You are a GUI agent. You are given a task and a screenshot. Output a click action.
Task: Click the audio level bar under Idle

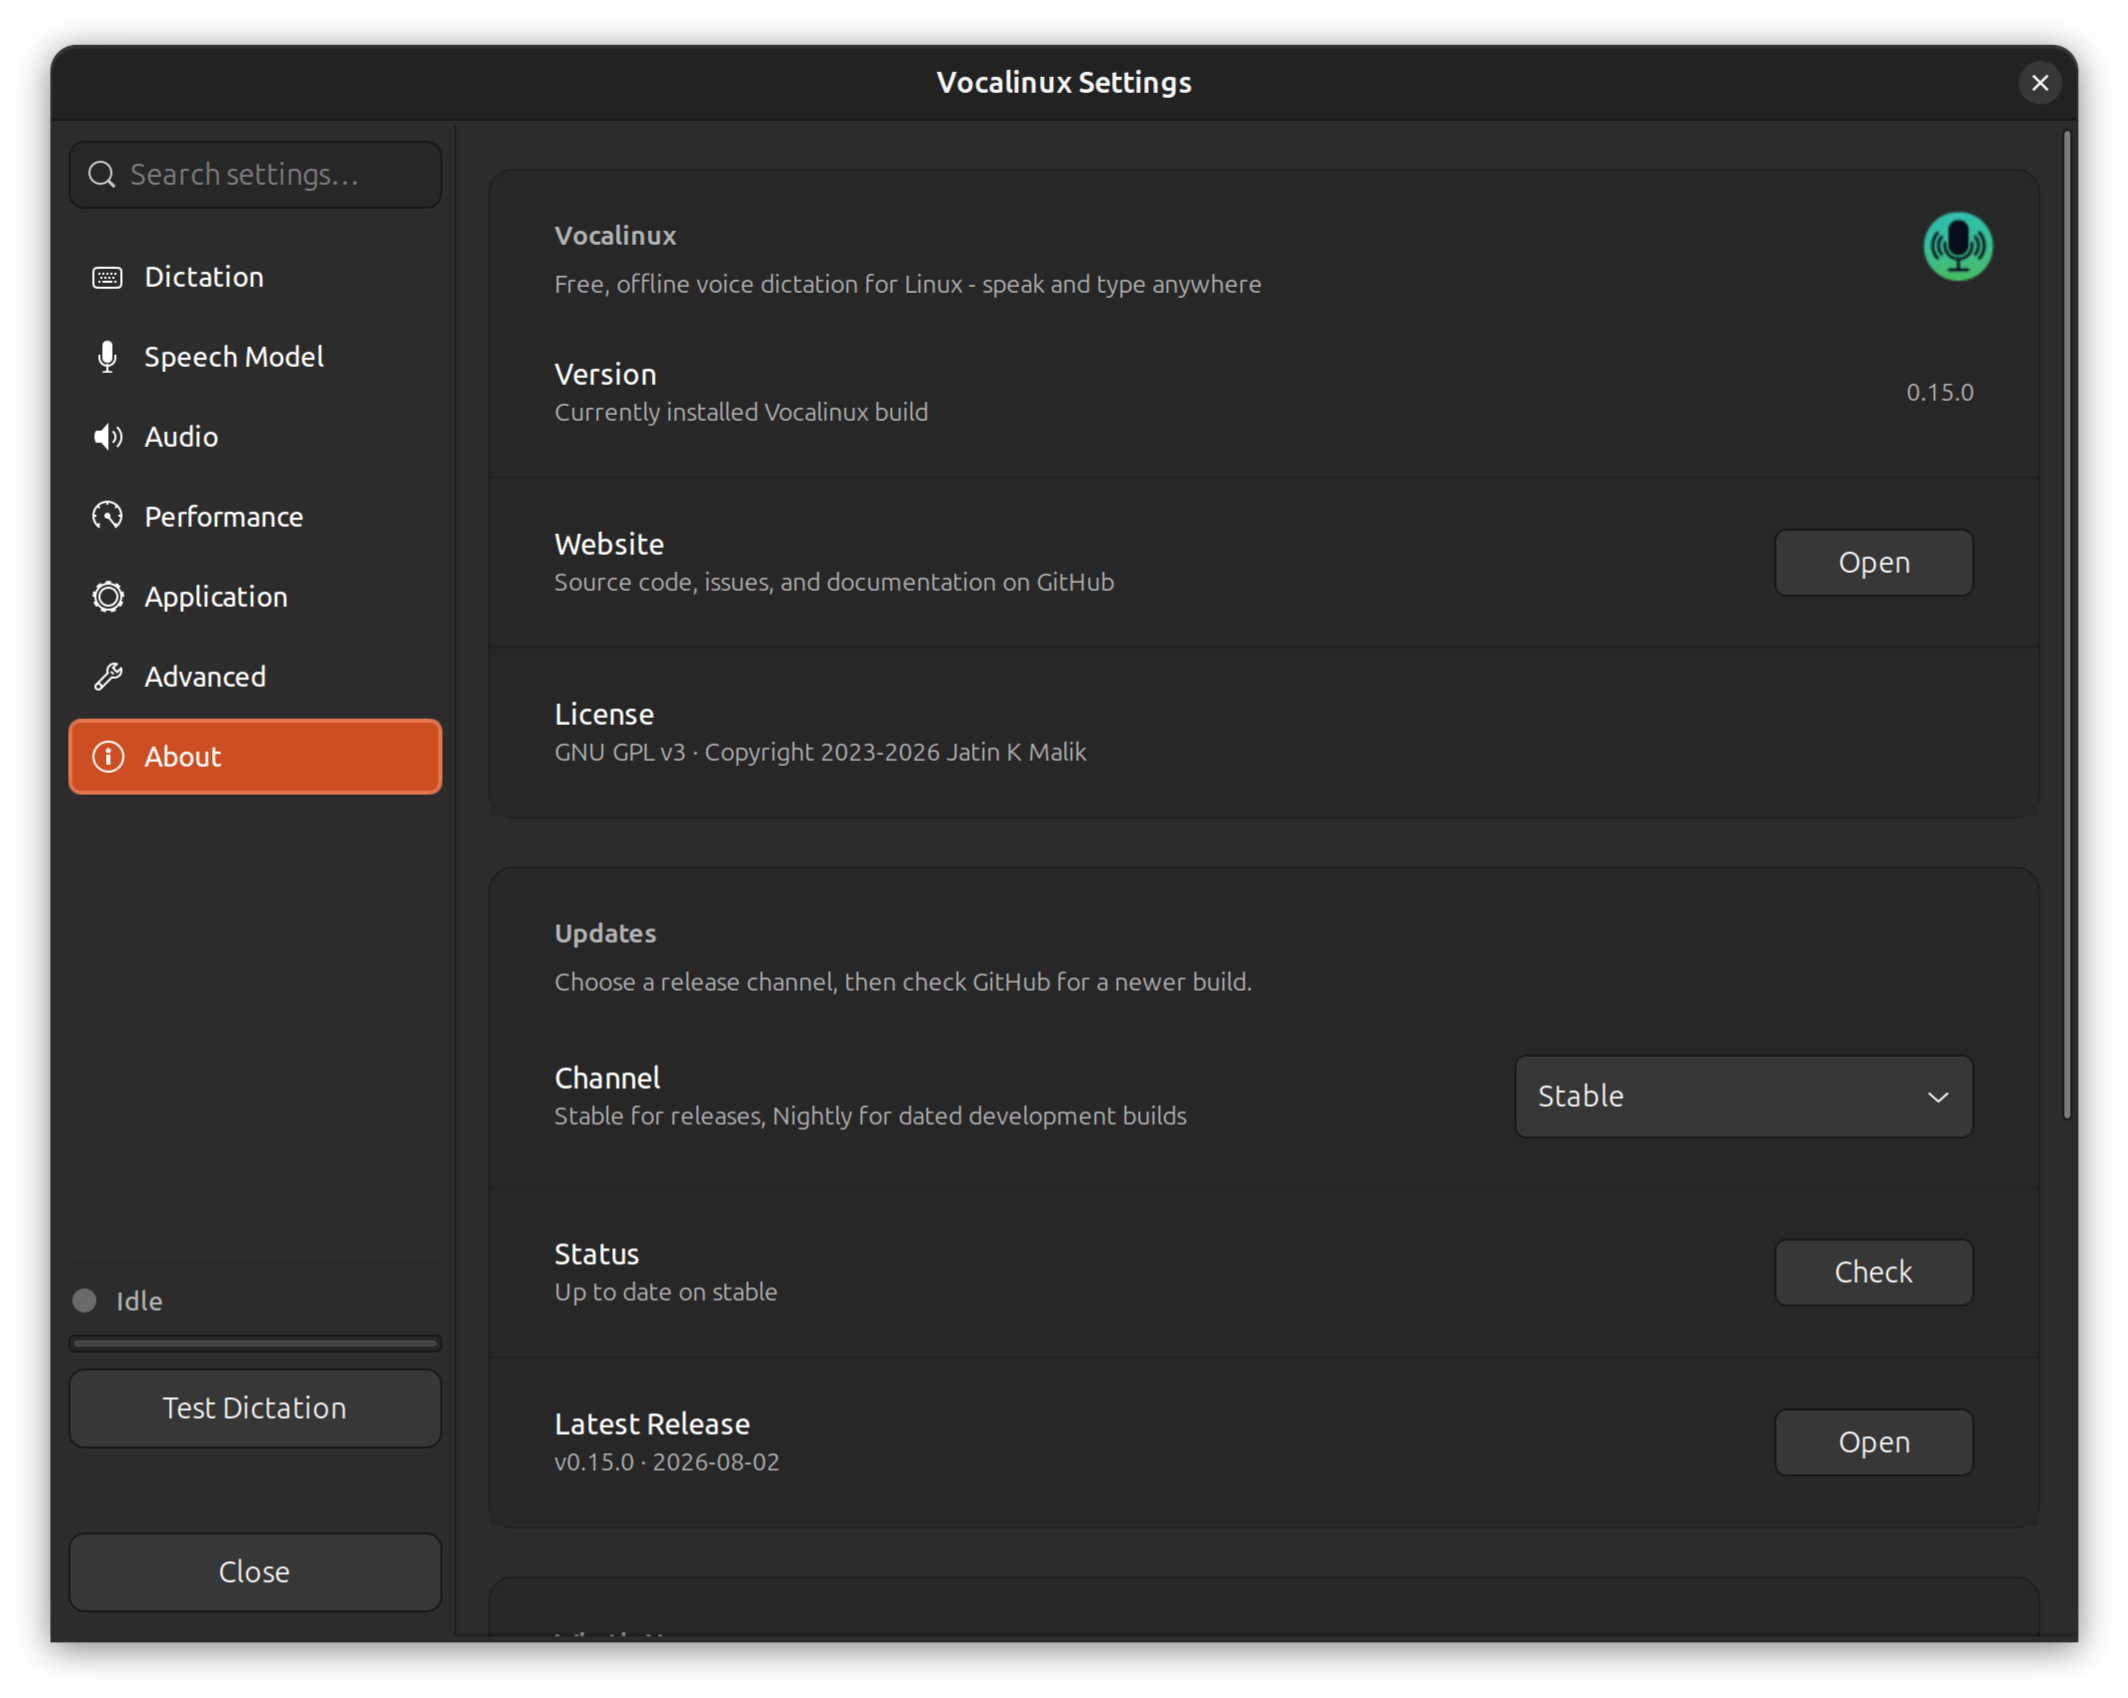[x=255, y=1343]
